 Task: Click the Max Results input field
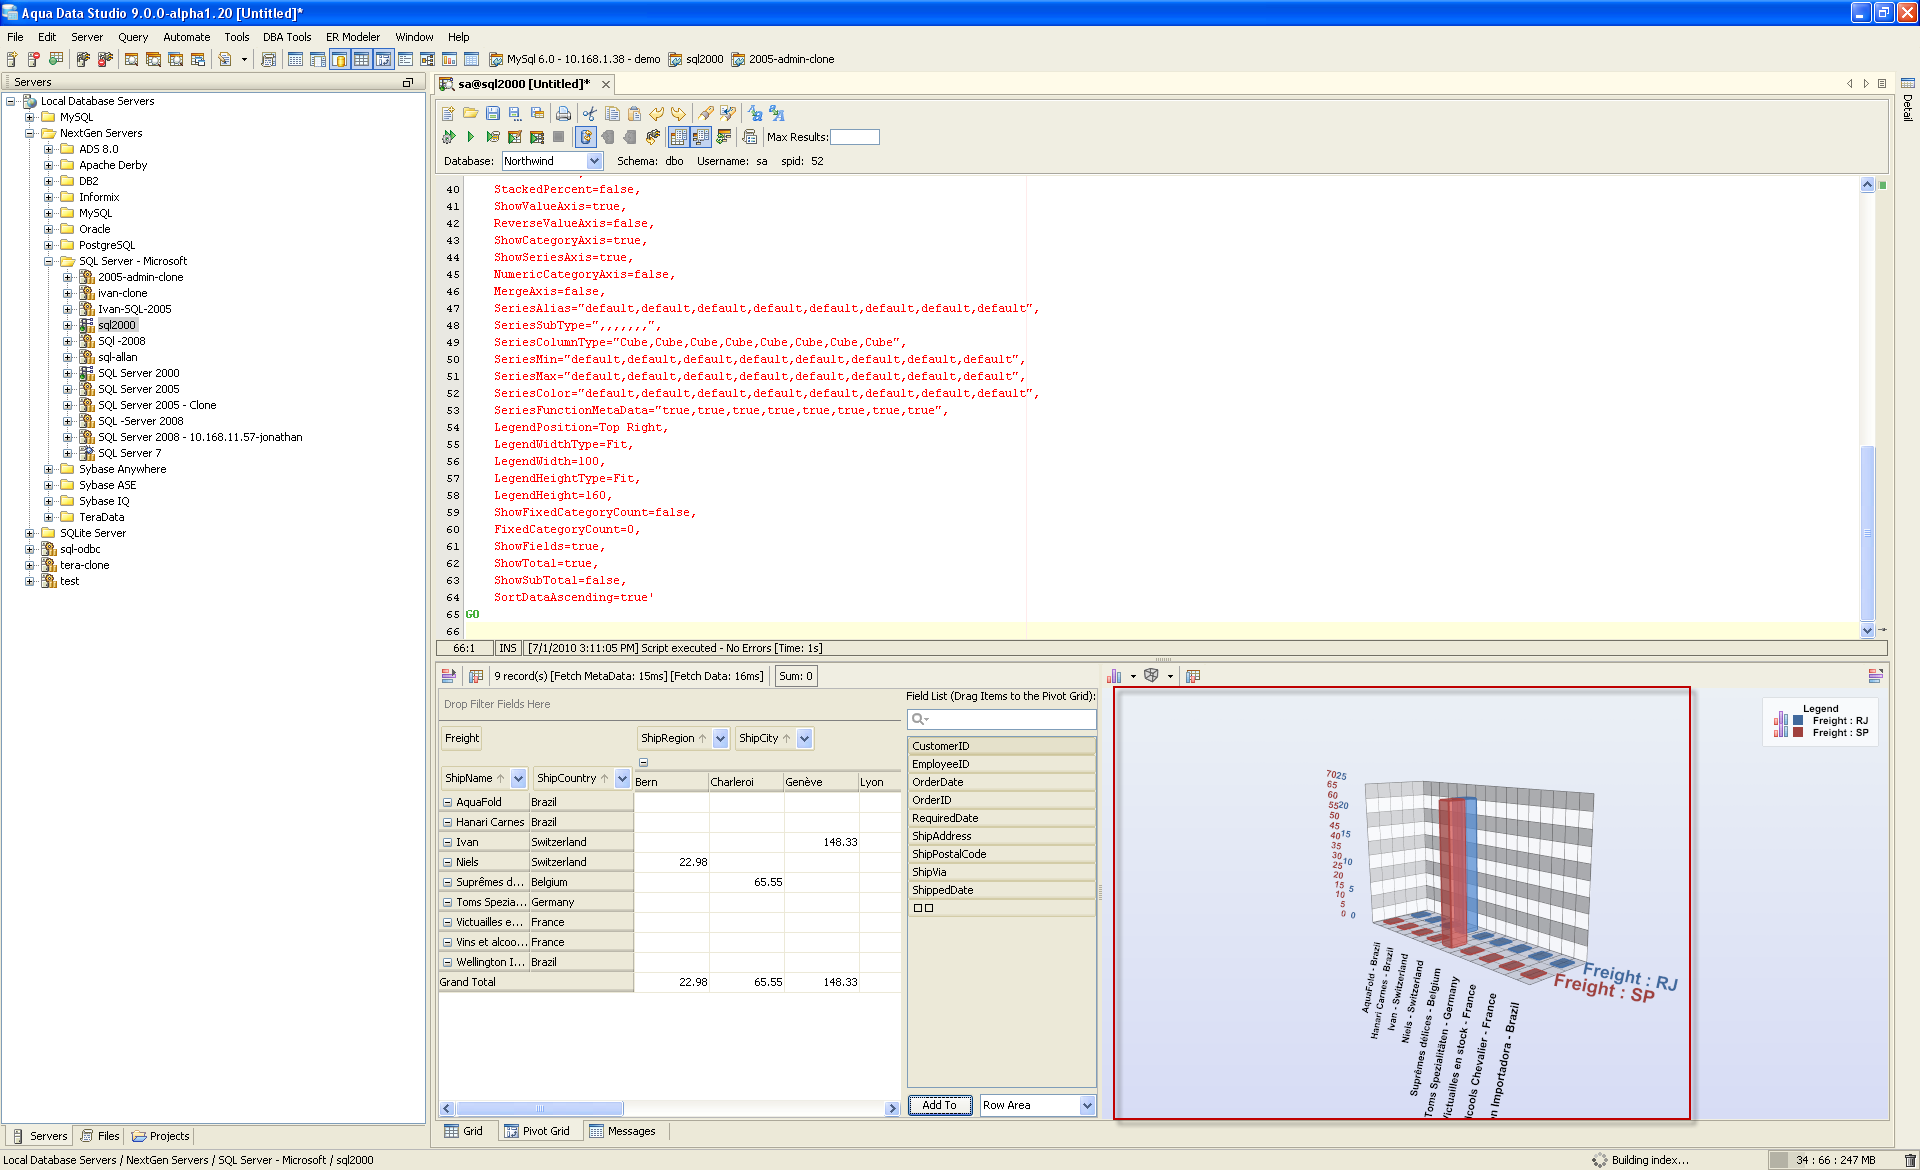click(x=855, y=137)
